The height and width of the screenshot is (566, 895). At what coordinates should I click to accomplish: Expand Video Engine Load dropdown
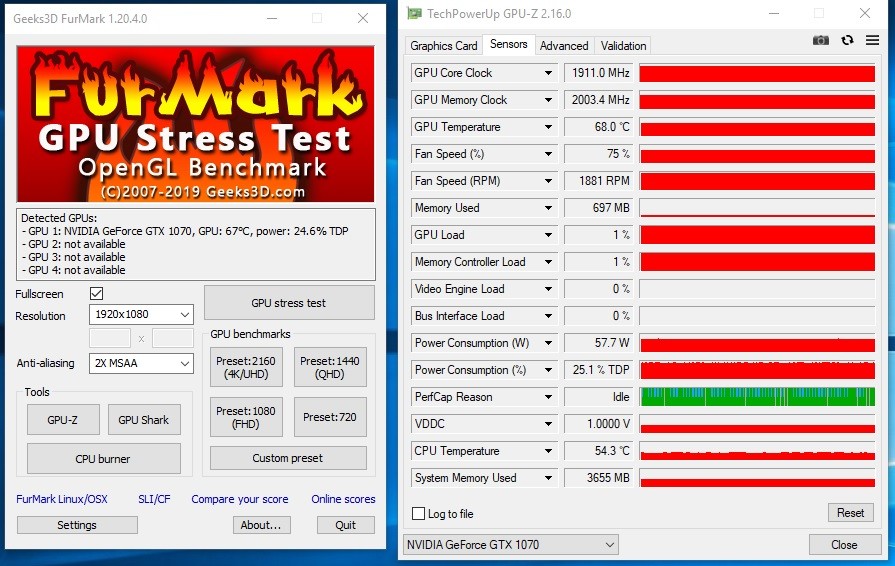548,289
